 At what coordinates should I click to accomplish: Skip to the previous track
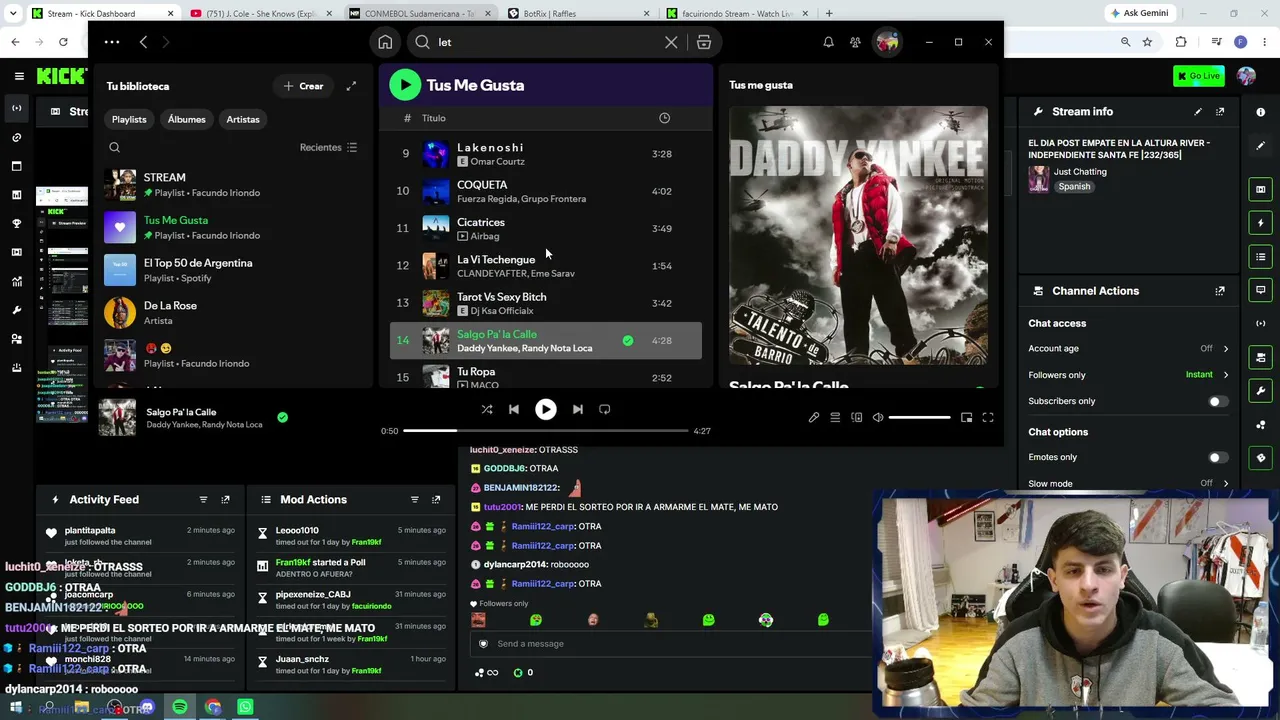(514, 409)
